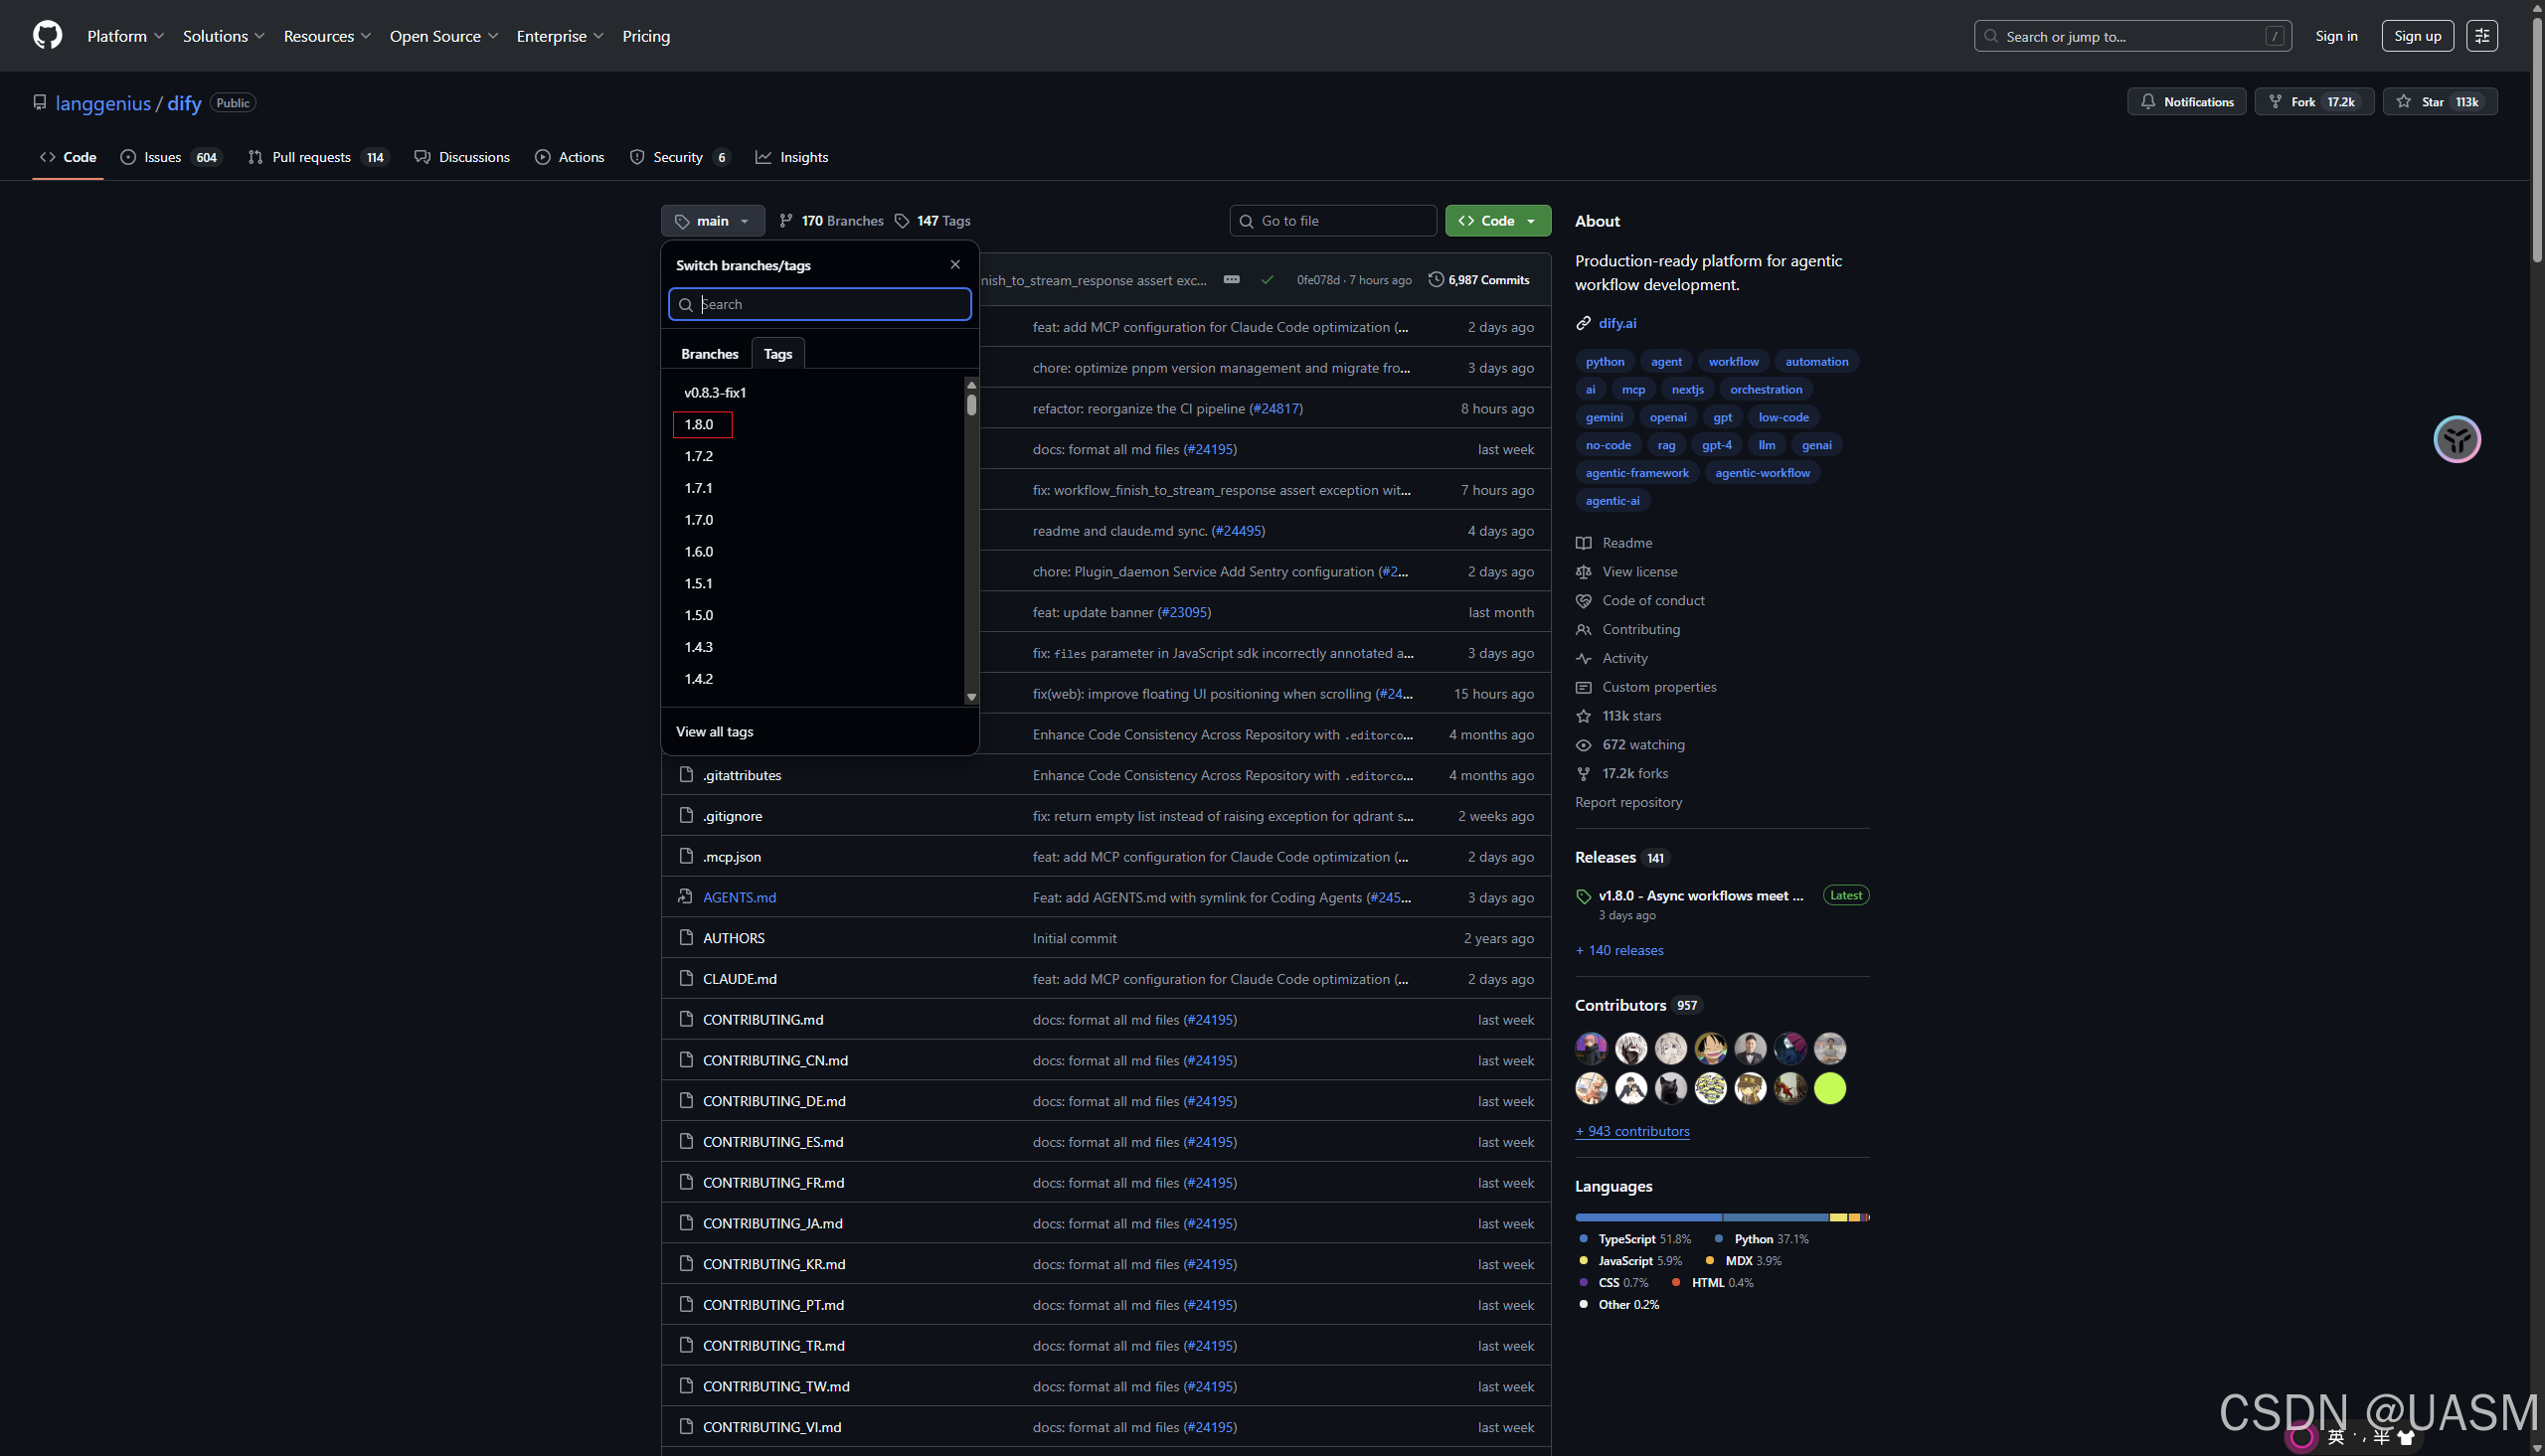Viewport: 2545px width, 1456px height.
Task: Click the Notifications bell button
Action: [x=2186, y=102]
